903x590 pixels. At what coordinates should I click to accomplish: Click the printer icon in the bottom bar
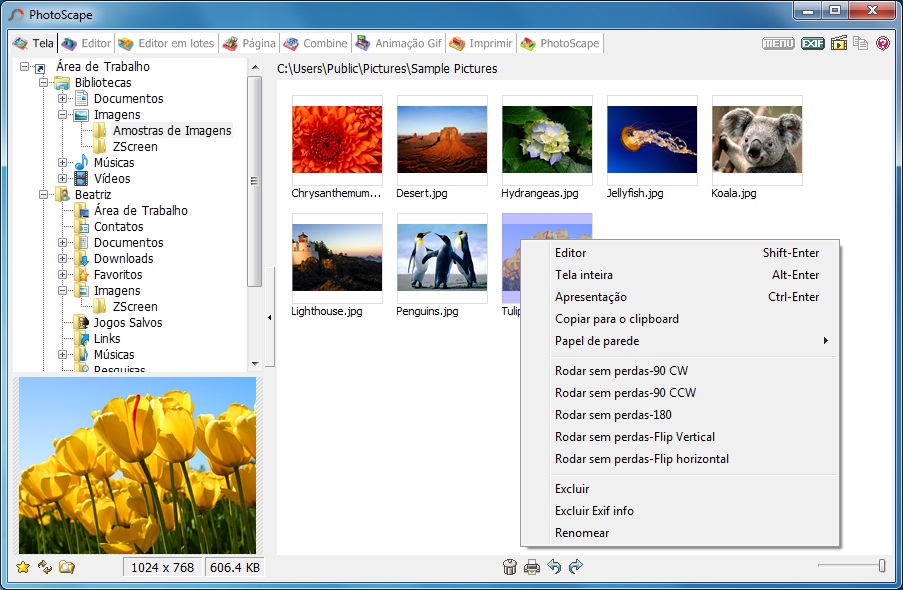point(532,567)
